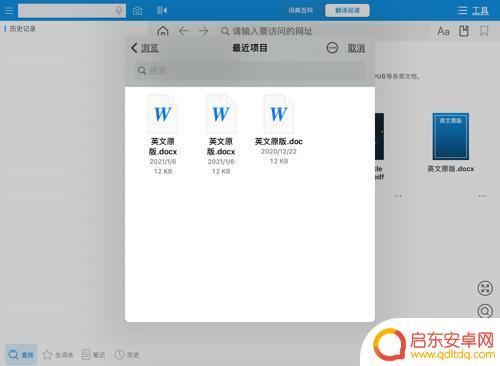This screenshot has width=500, height=366.
Task: Click the 2020/12/22 date label
Action: coord(279,151)
